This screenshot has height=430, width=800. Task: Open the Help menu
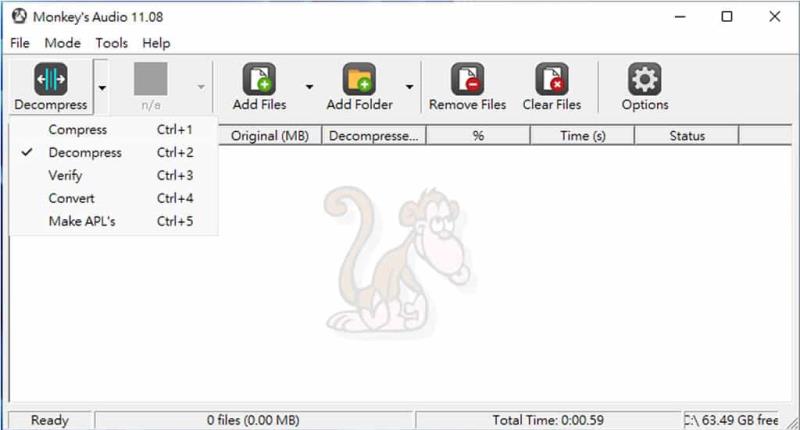(x=156, y=43)
